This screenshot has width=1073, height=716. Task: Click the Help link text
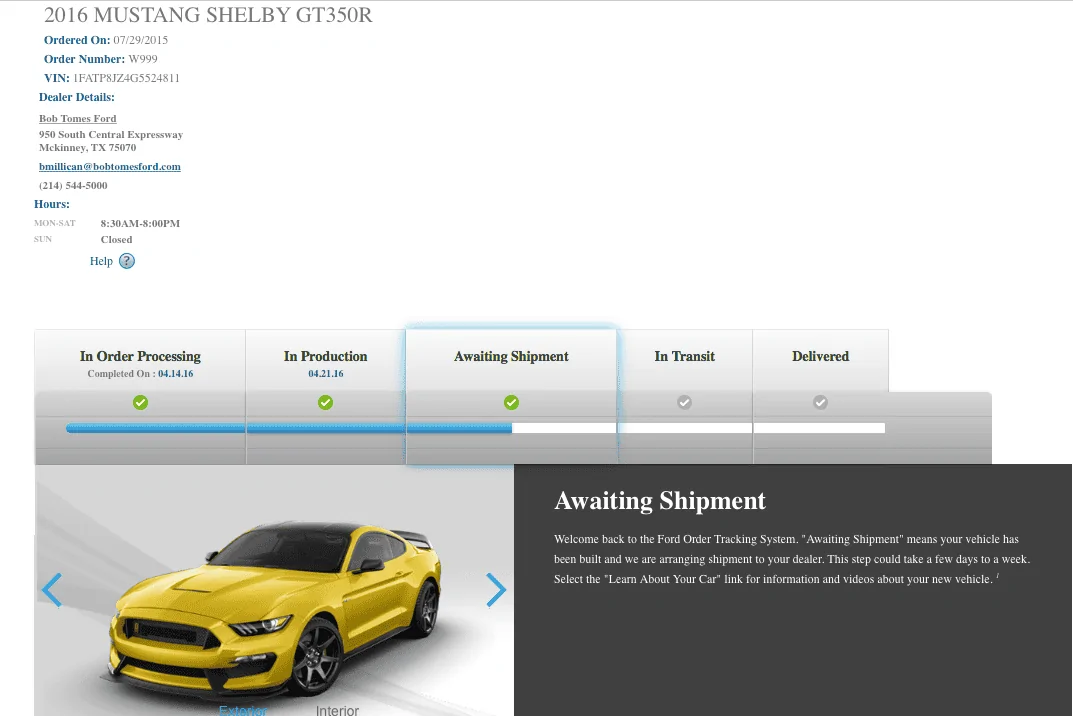tap(101, 261)
